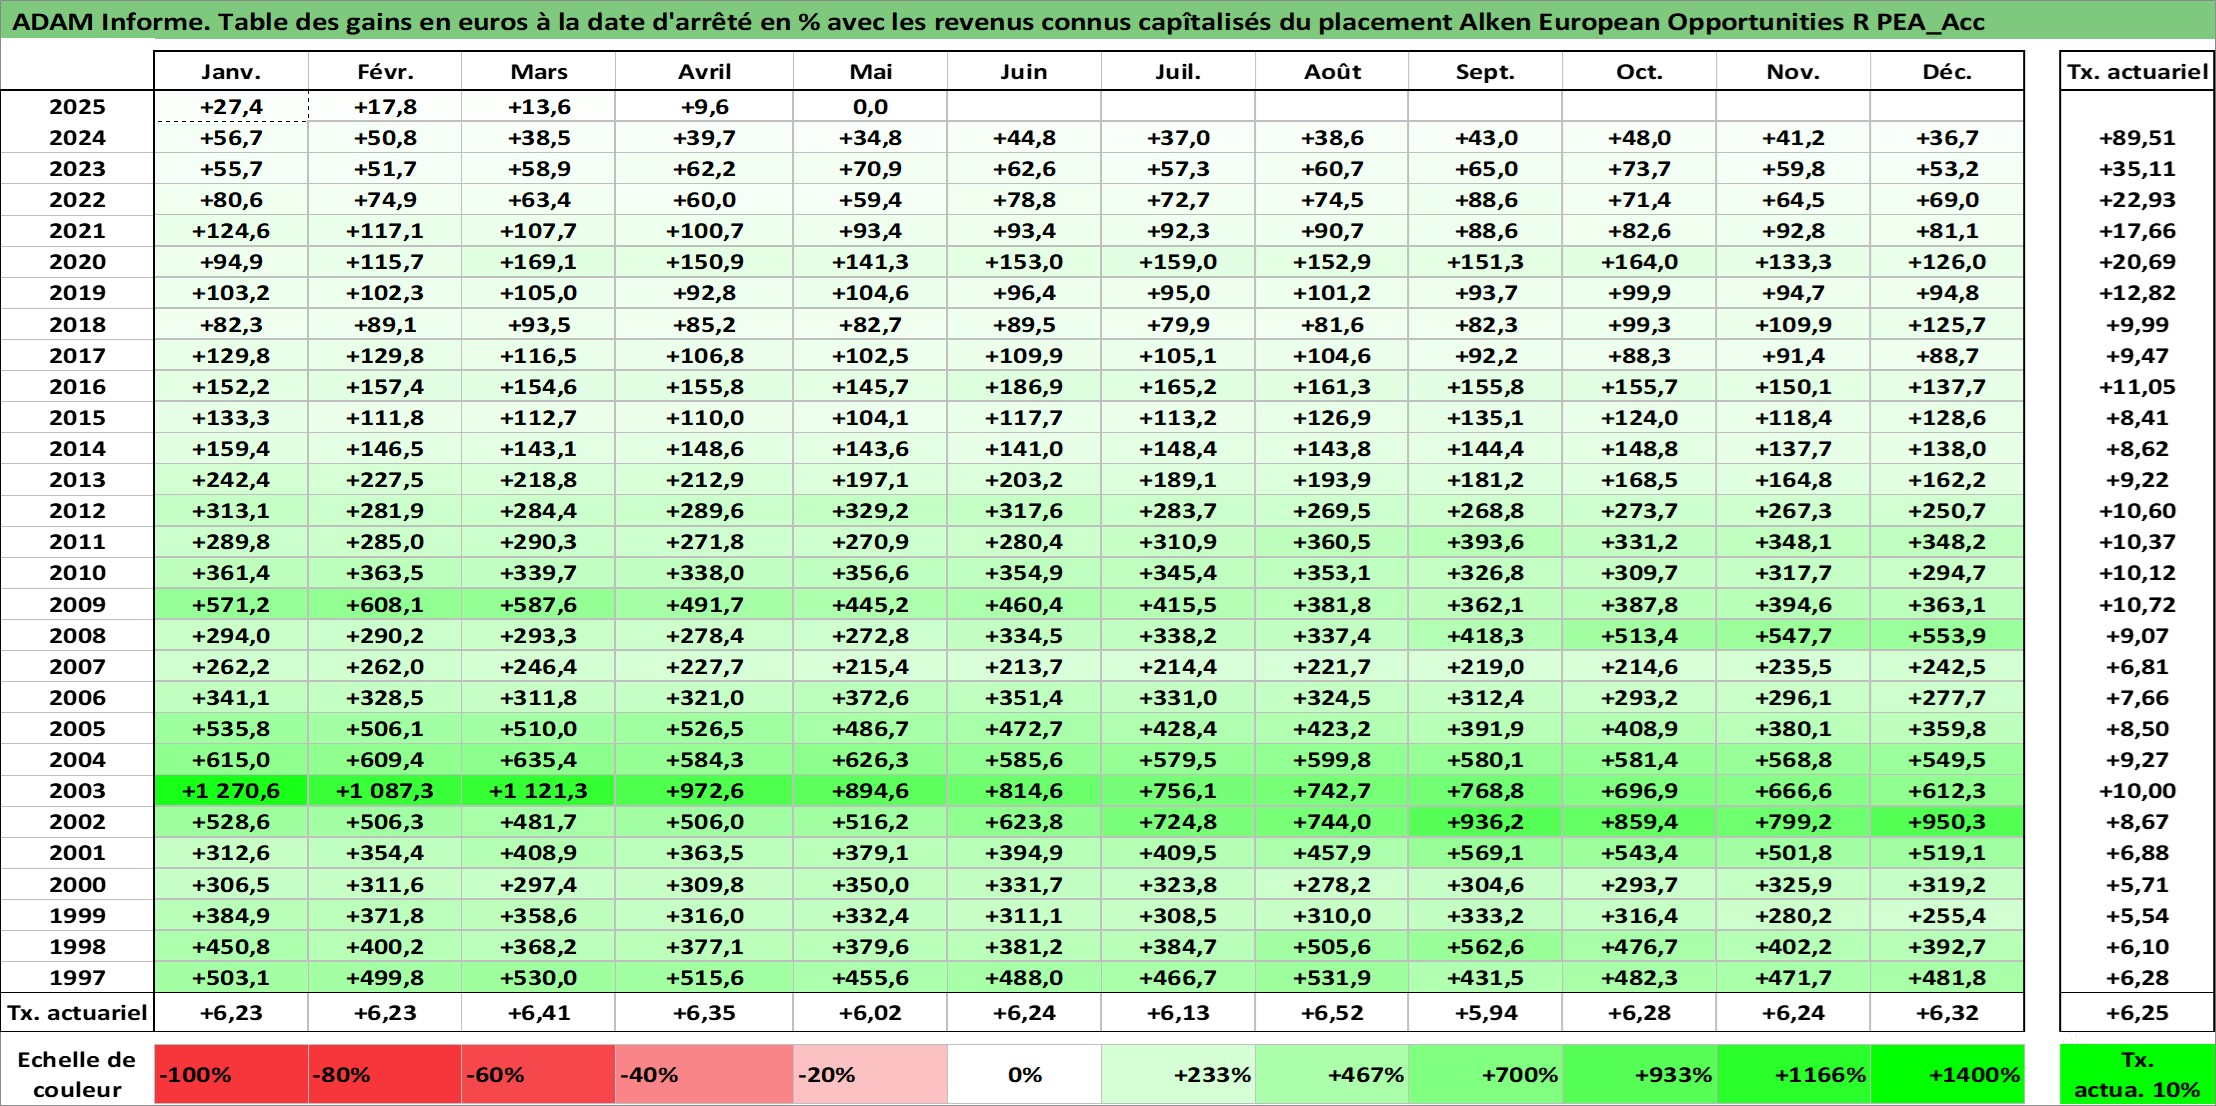Screen dimensions: 2216x1106
Task: Select the Janv. column header
Action: pos(231,72)
